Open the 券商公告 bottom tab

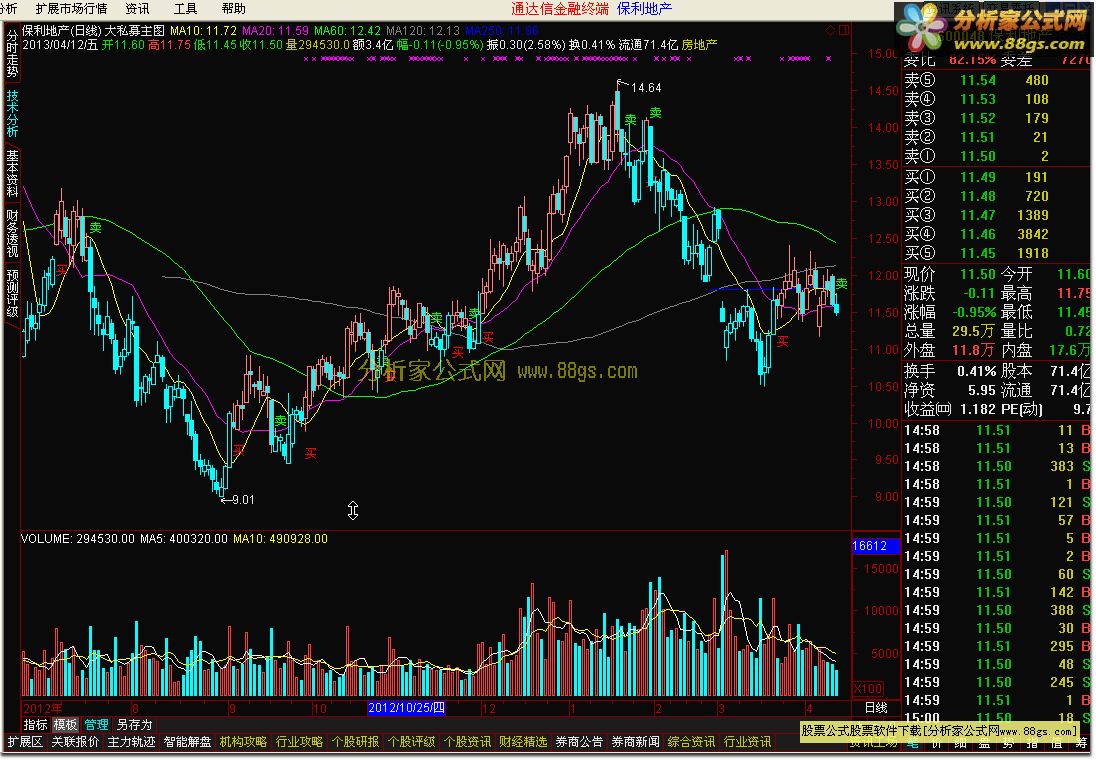(579, 742)
